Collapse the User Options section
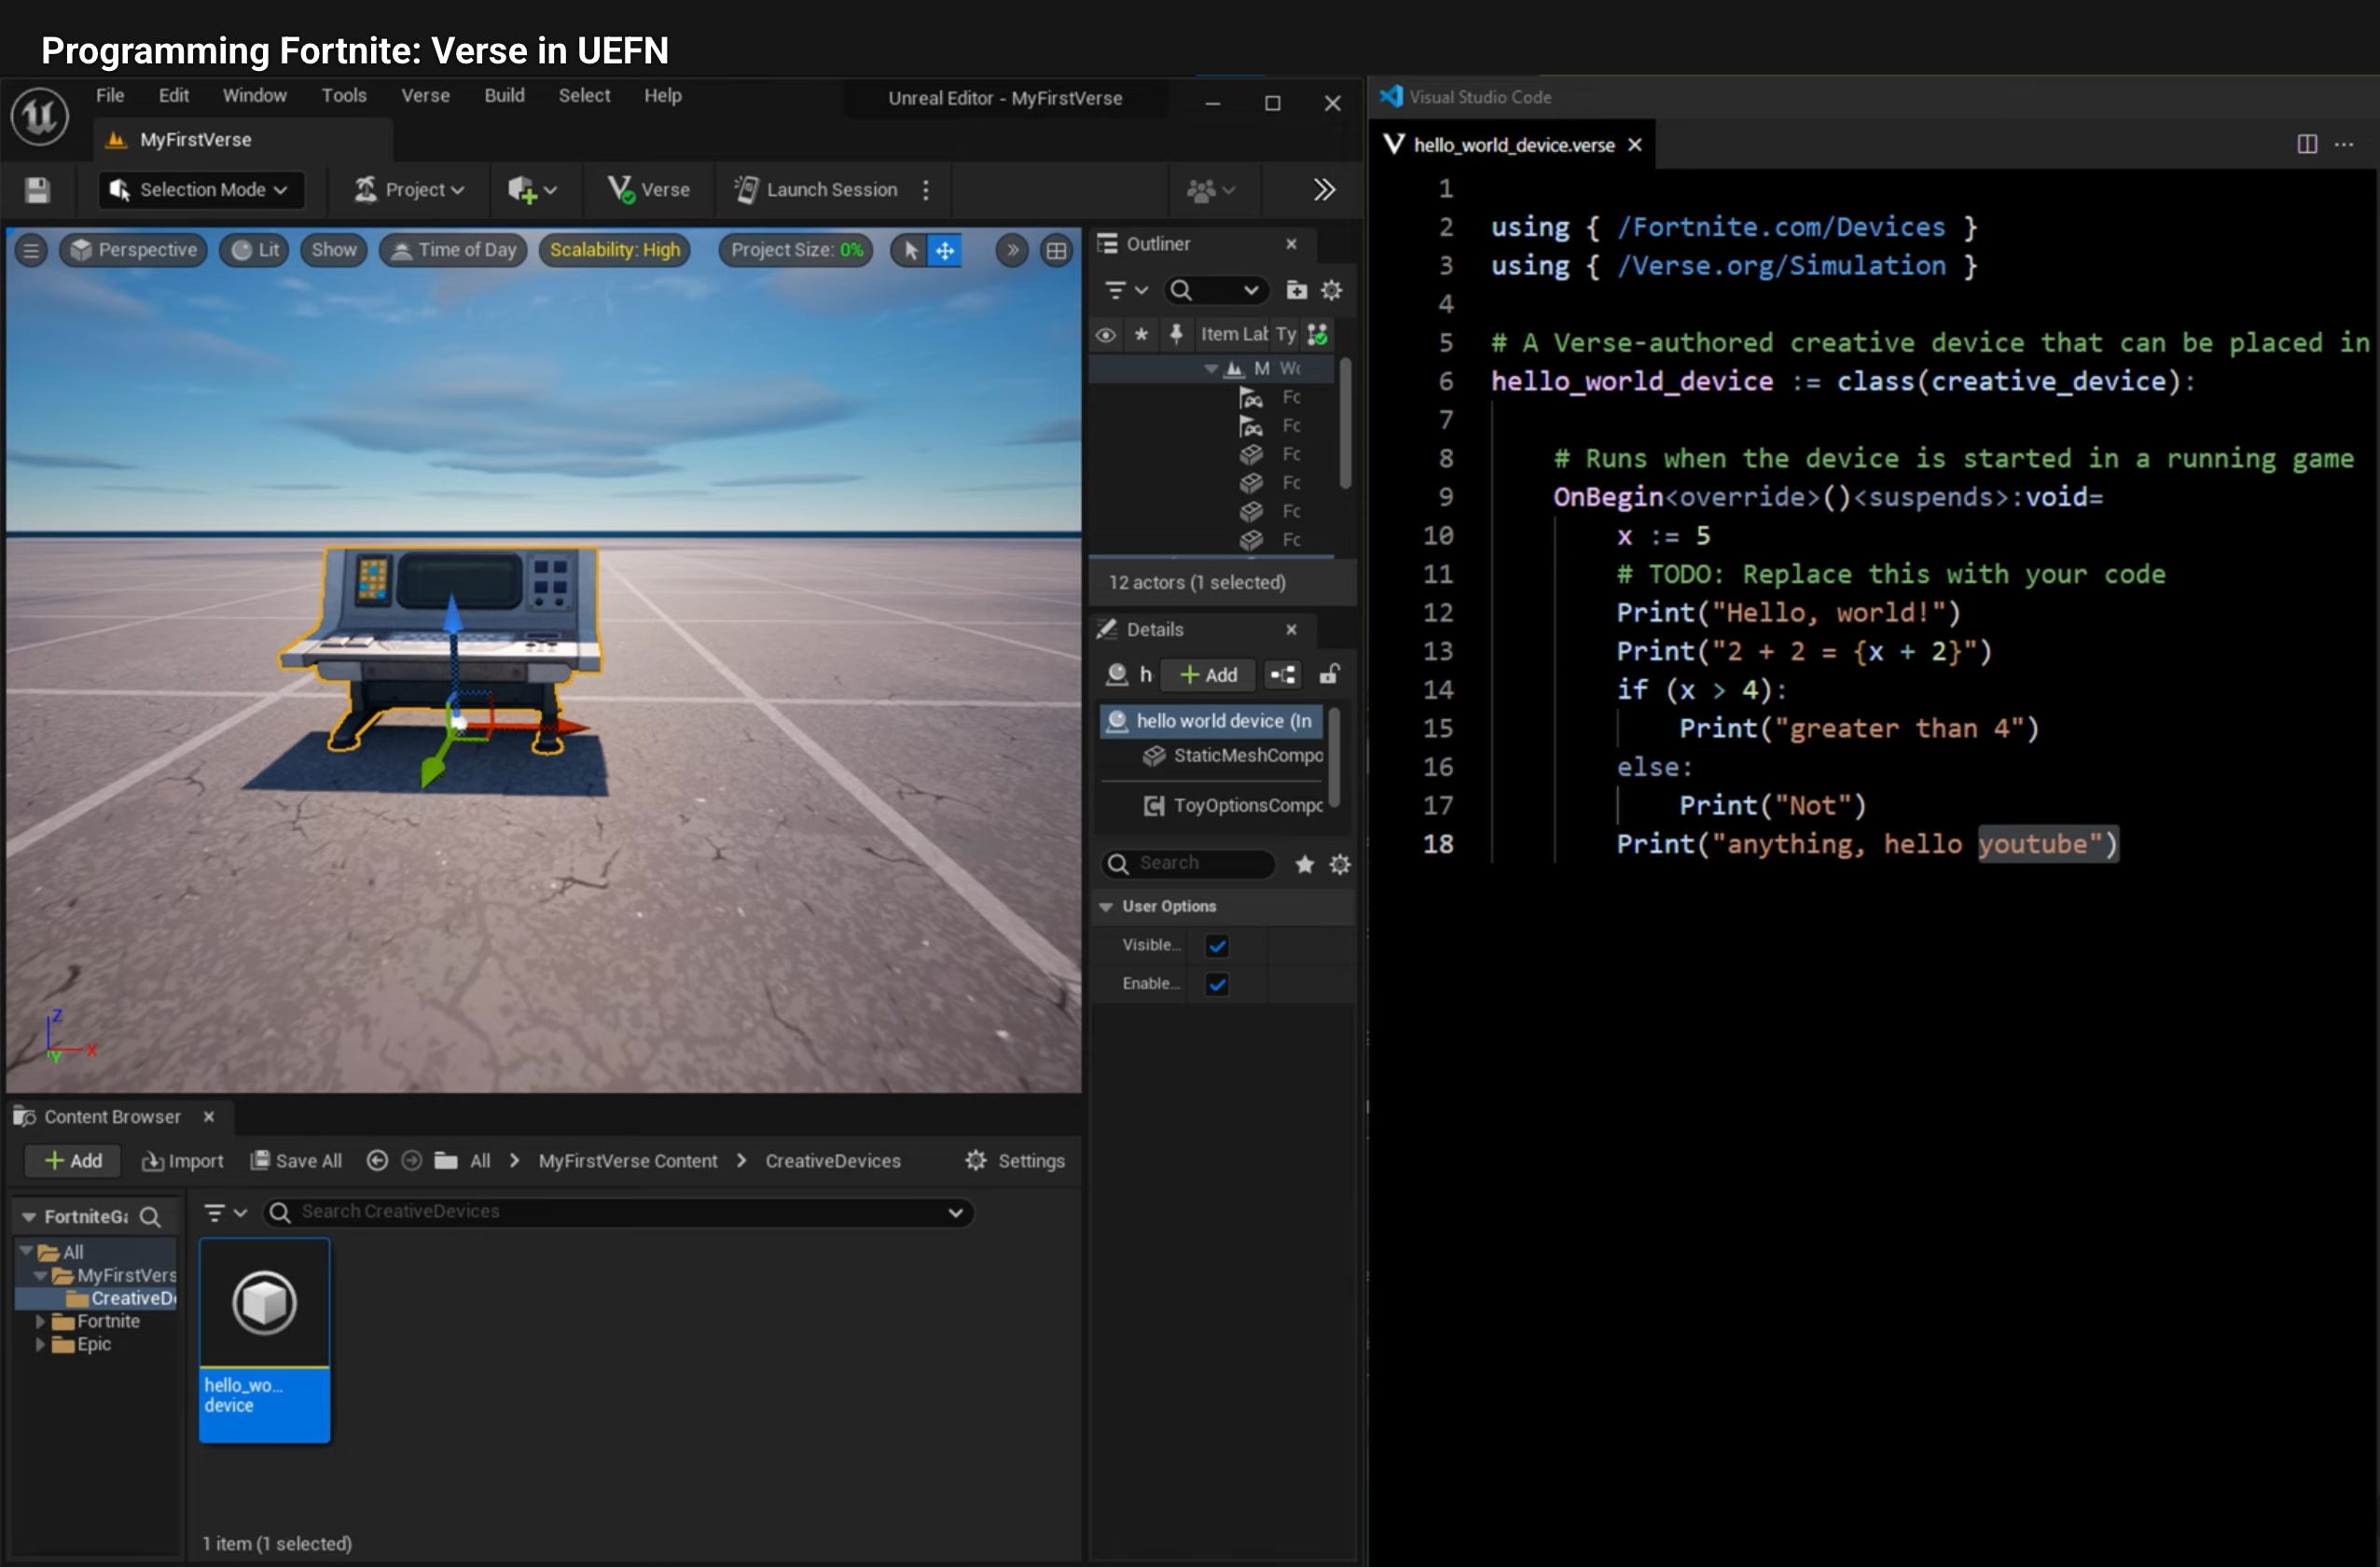The image size is (2380, 1567). coord(1106,906)
